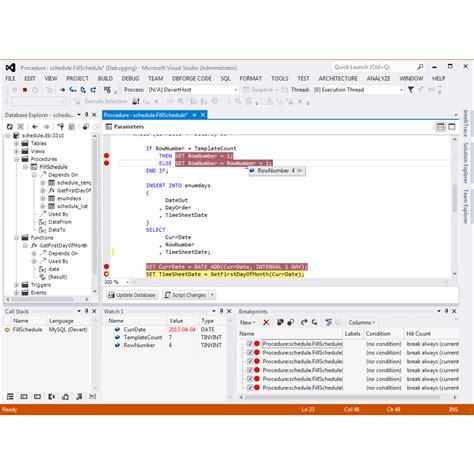Viewport: 474px width, 474px height.
Task: Open the Team Explorer side tab
Action: (466, 206)
